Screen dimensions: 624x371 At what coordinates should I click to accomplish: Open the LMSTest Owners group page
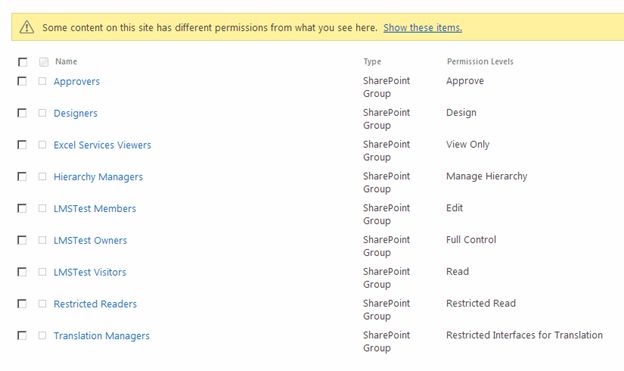point(90,240)
